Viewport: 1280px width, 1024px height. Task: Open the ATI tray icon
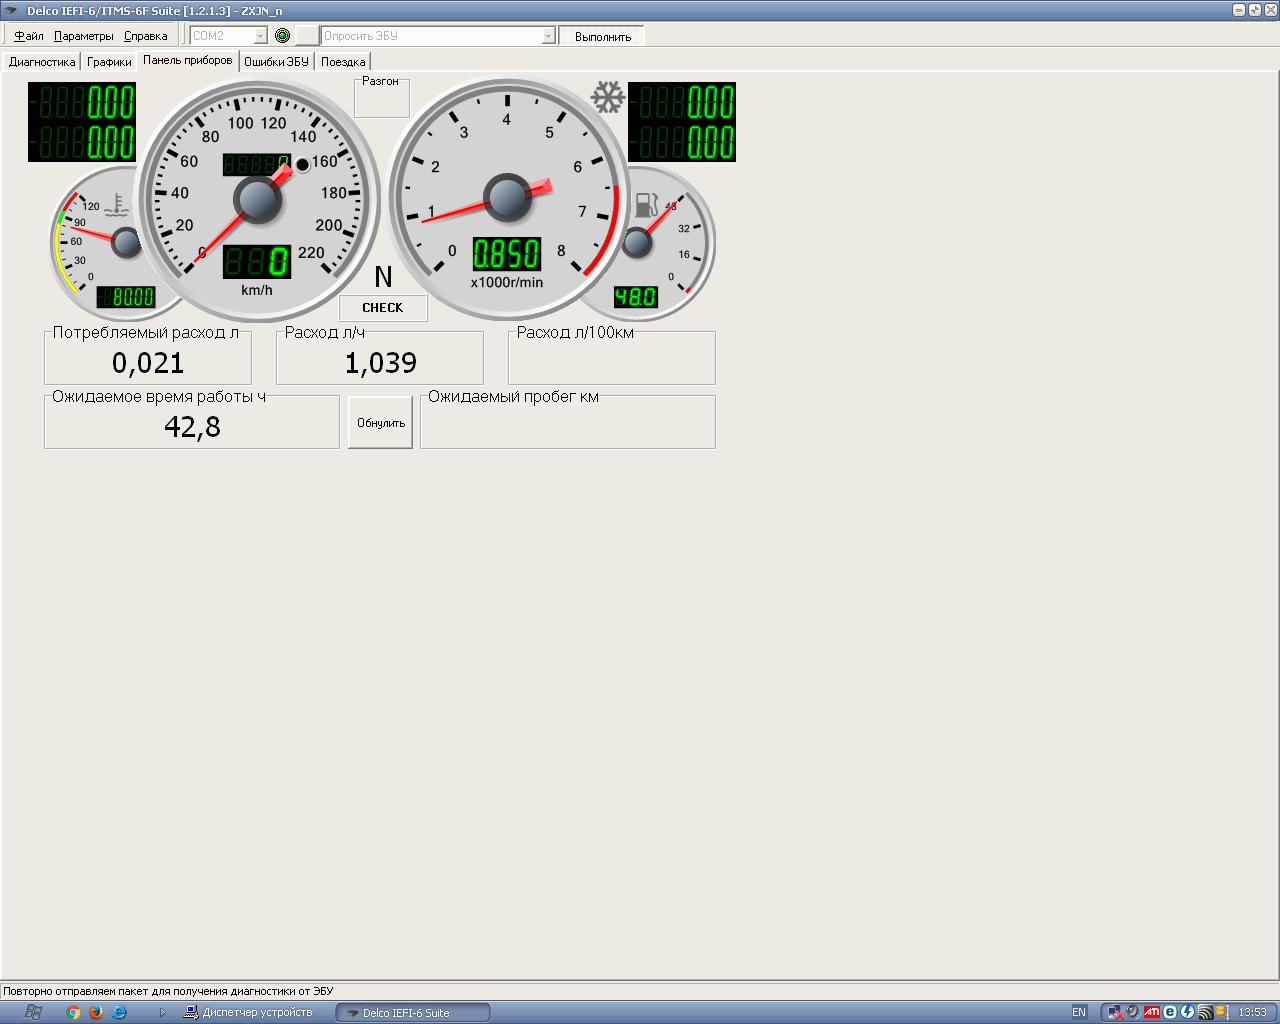point(1152,1012)
